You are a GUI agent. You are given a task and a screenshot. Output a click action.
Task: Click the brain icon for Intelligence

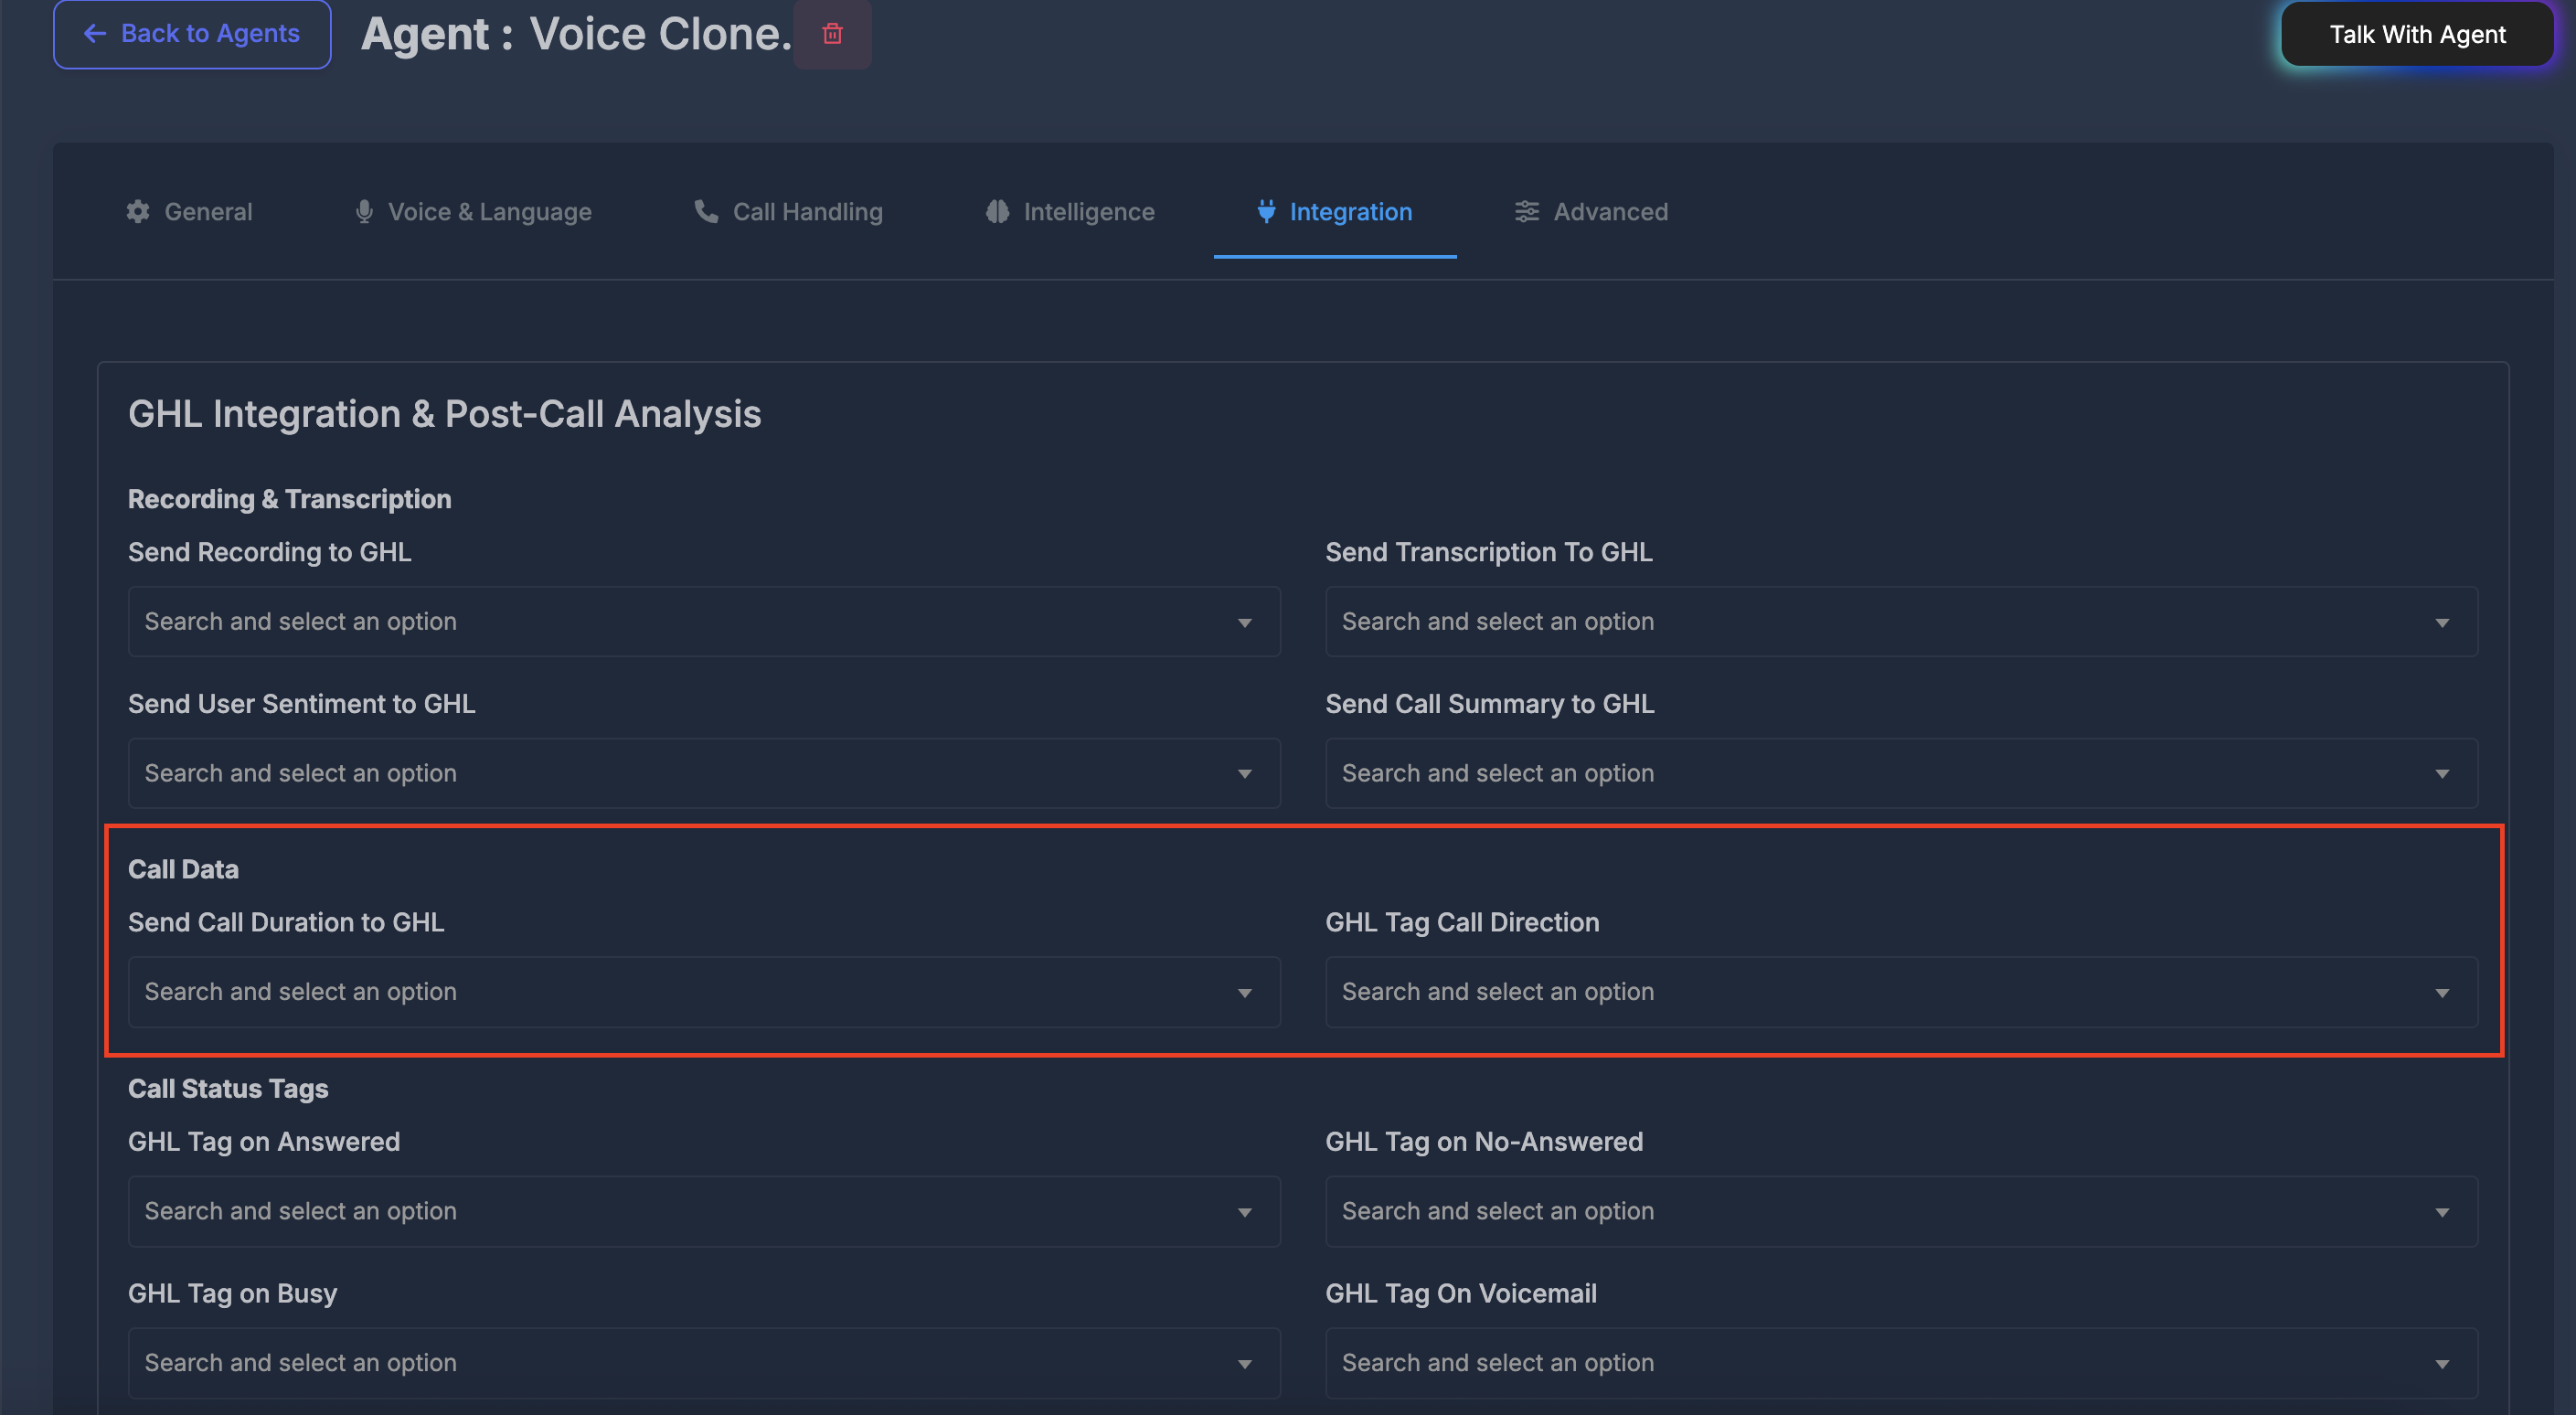(x=997, y=211)
